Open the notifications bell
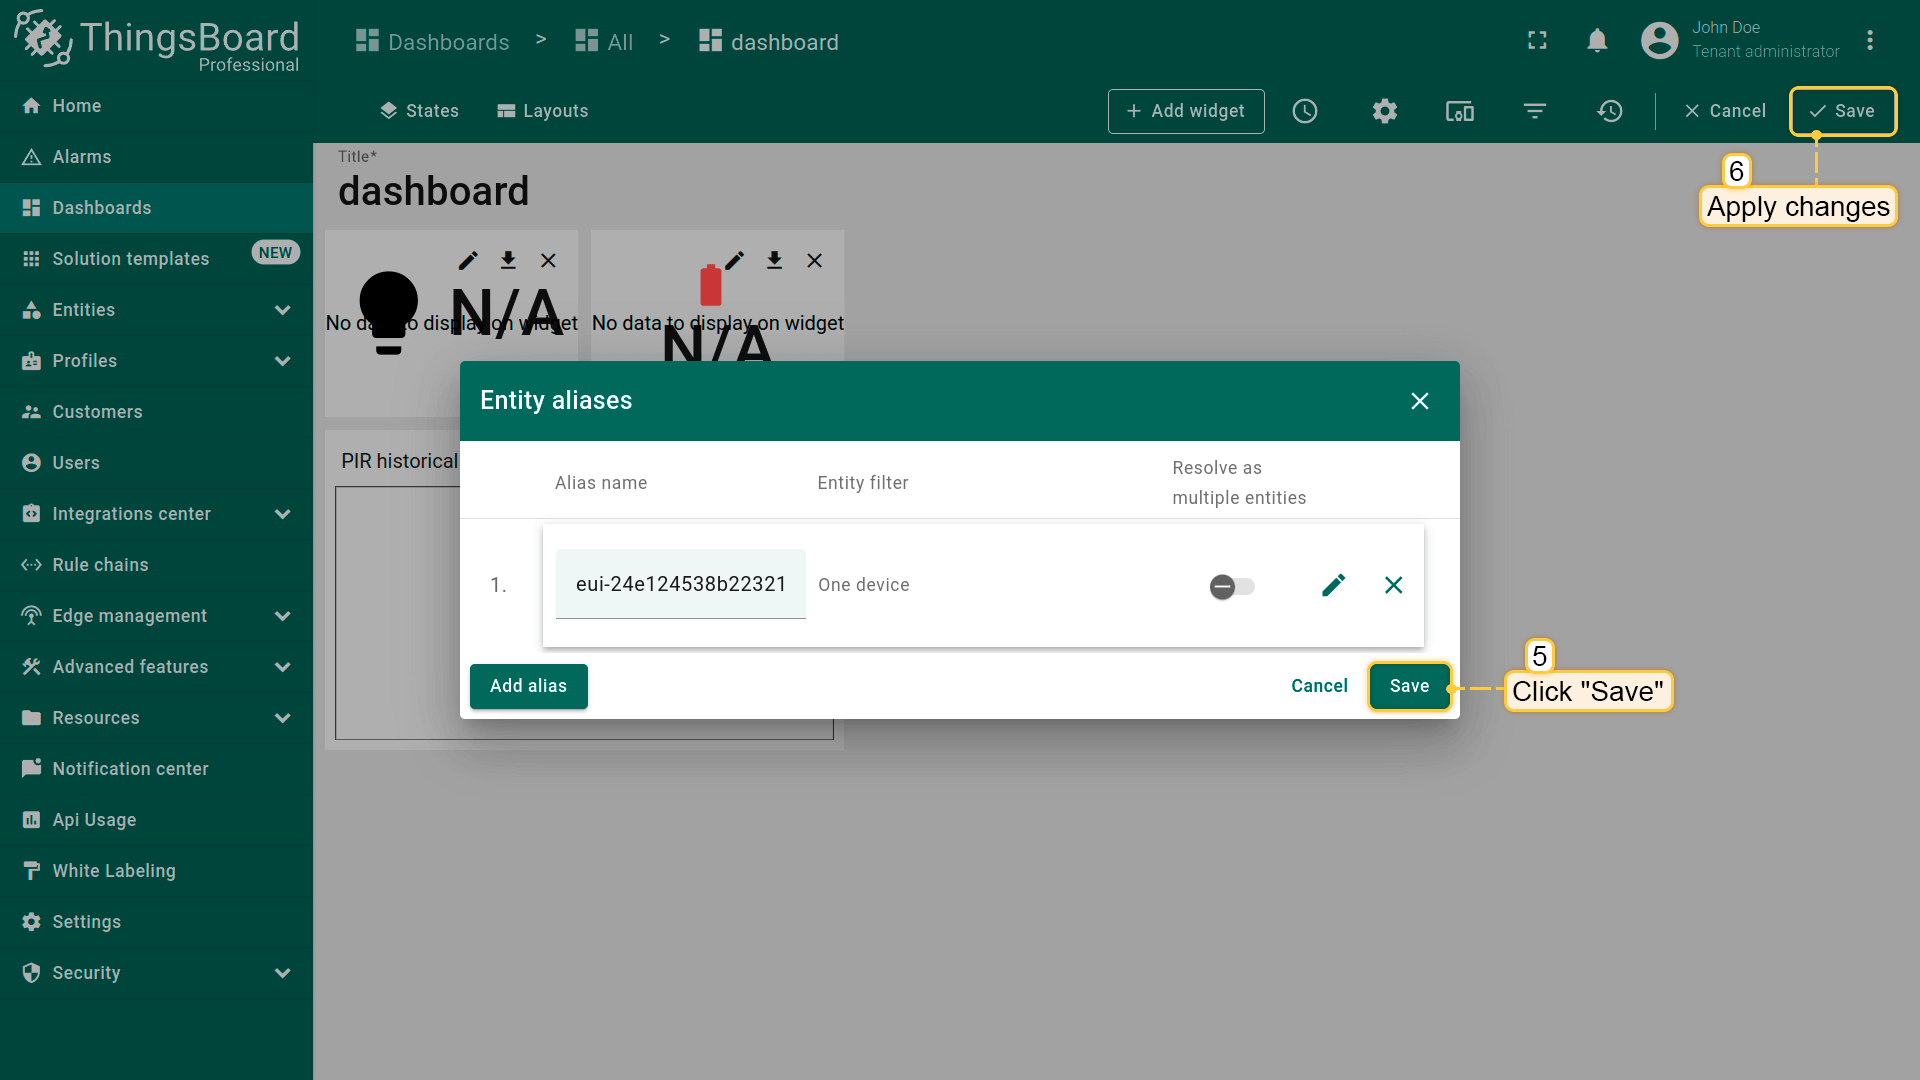1920x1080 pixels. pyautogui.click(x=1597, y=41)
